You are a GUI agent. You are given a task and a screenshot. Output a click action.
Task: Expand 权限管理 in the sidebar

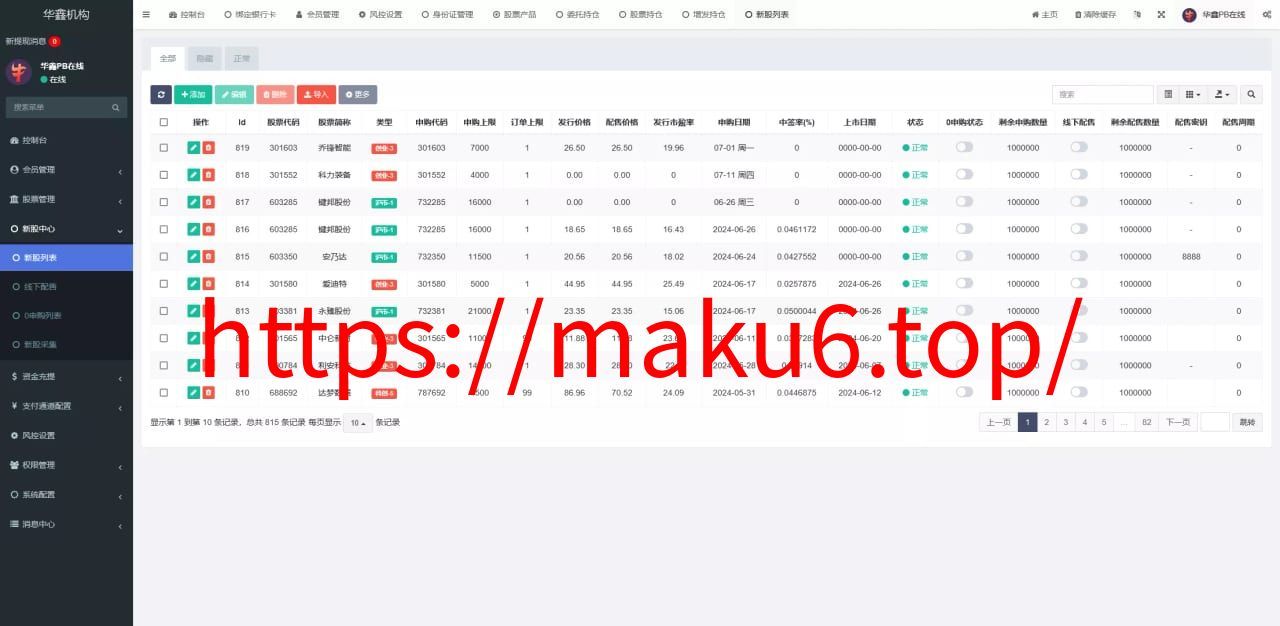(66, 465)
